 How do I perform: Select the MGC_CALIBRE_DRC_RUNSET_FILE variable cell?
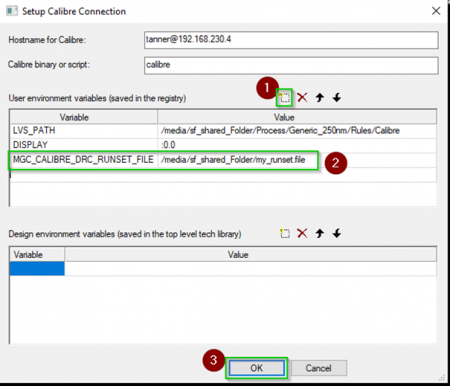point(84,160)
